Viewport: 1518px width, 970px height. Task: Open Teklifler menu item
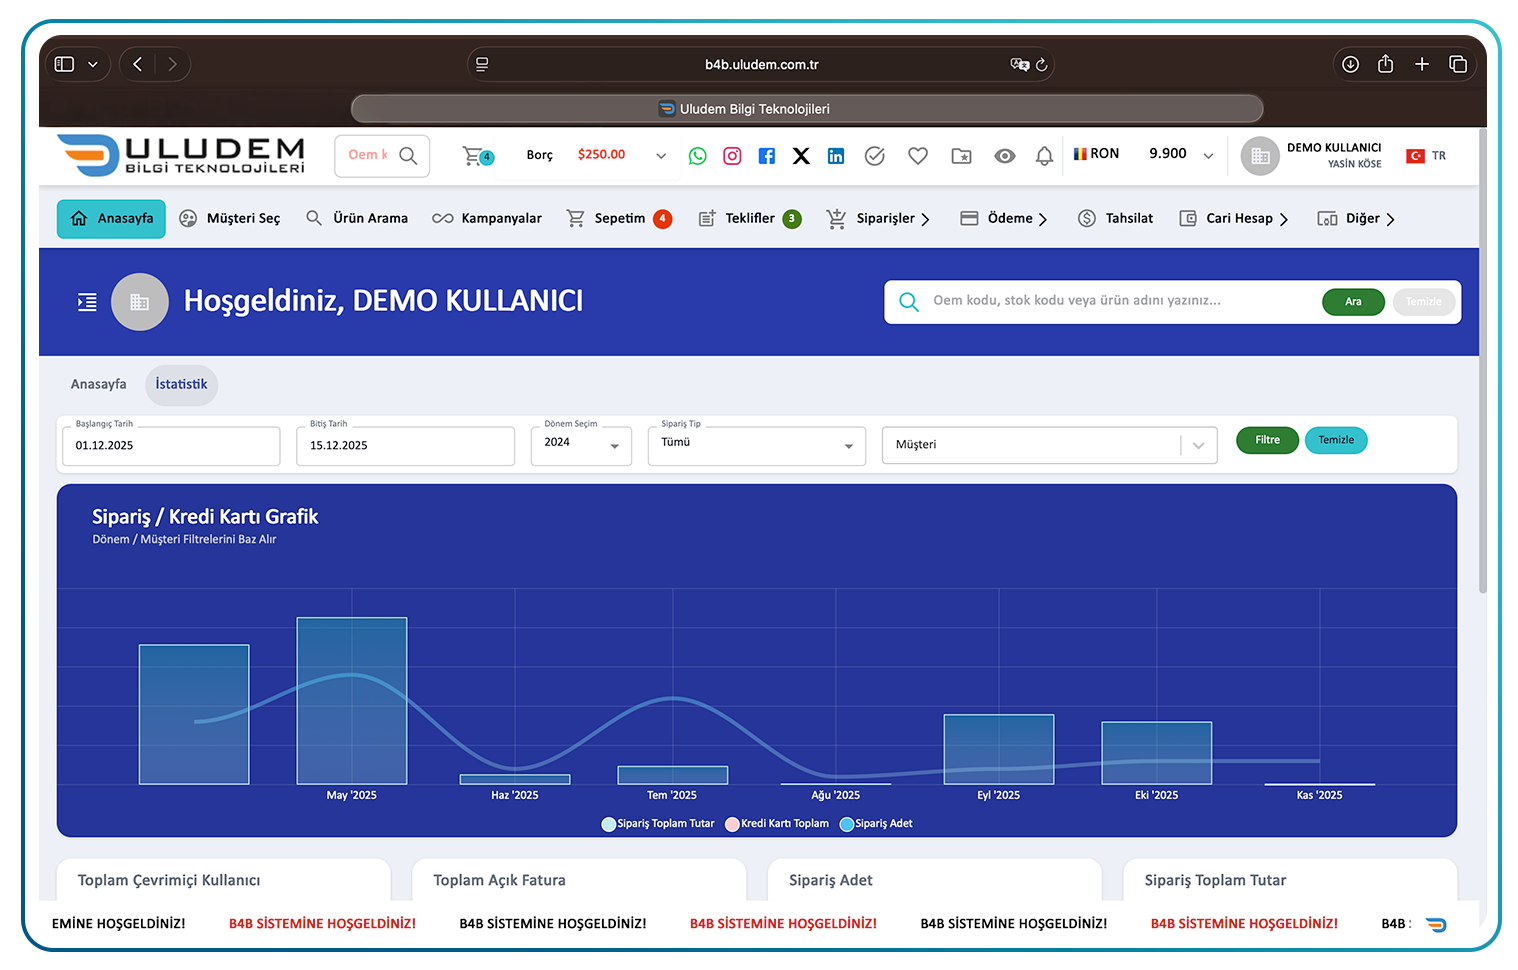pos(749,219)
